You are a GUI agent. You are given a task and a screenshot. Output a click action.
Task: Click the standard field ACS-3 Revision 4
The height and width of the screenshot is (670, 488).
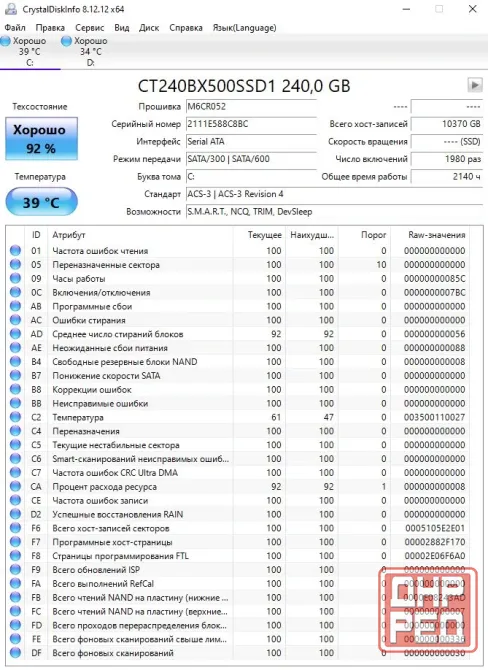tap(334, 194)
